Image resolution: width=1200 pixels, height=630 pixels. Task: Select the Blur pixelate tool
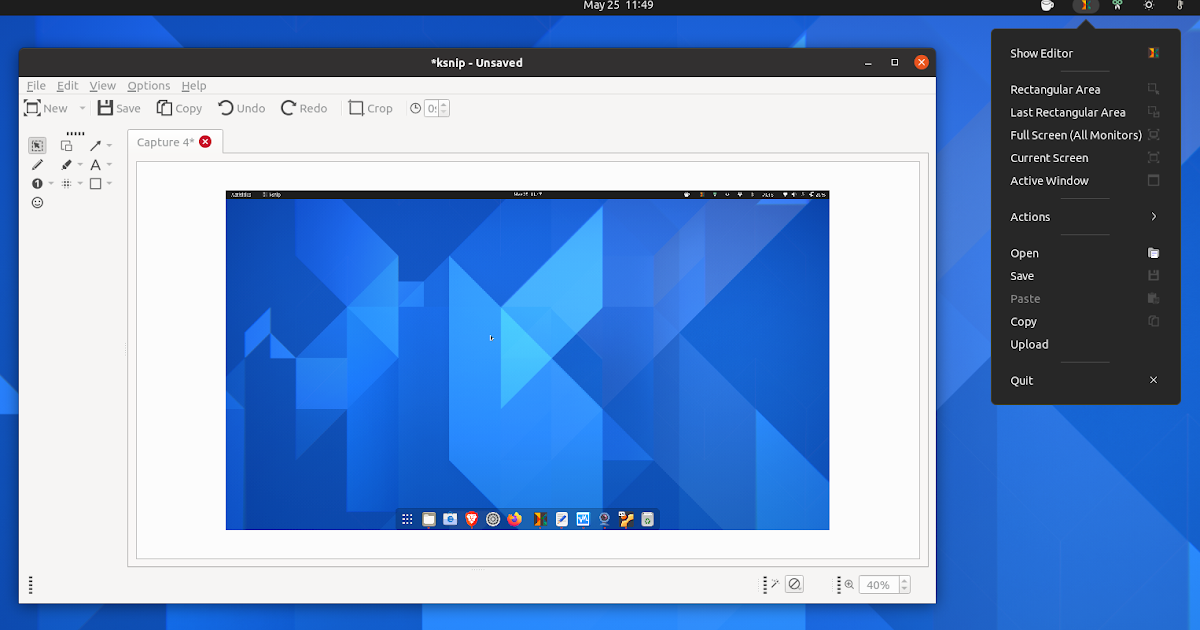pos(67,183)
